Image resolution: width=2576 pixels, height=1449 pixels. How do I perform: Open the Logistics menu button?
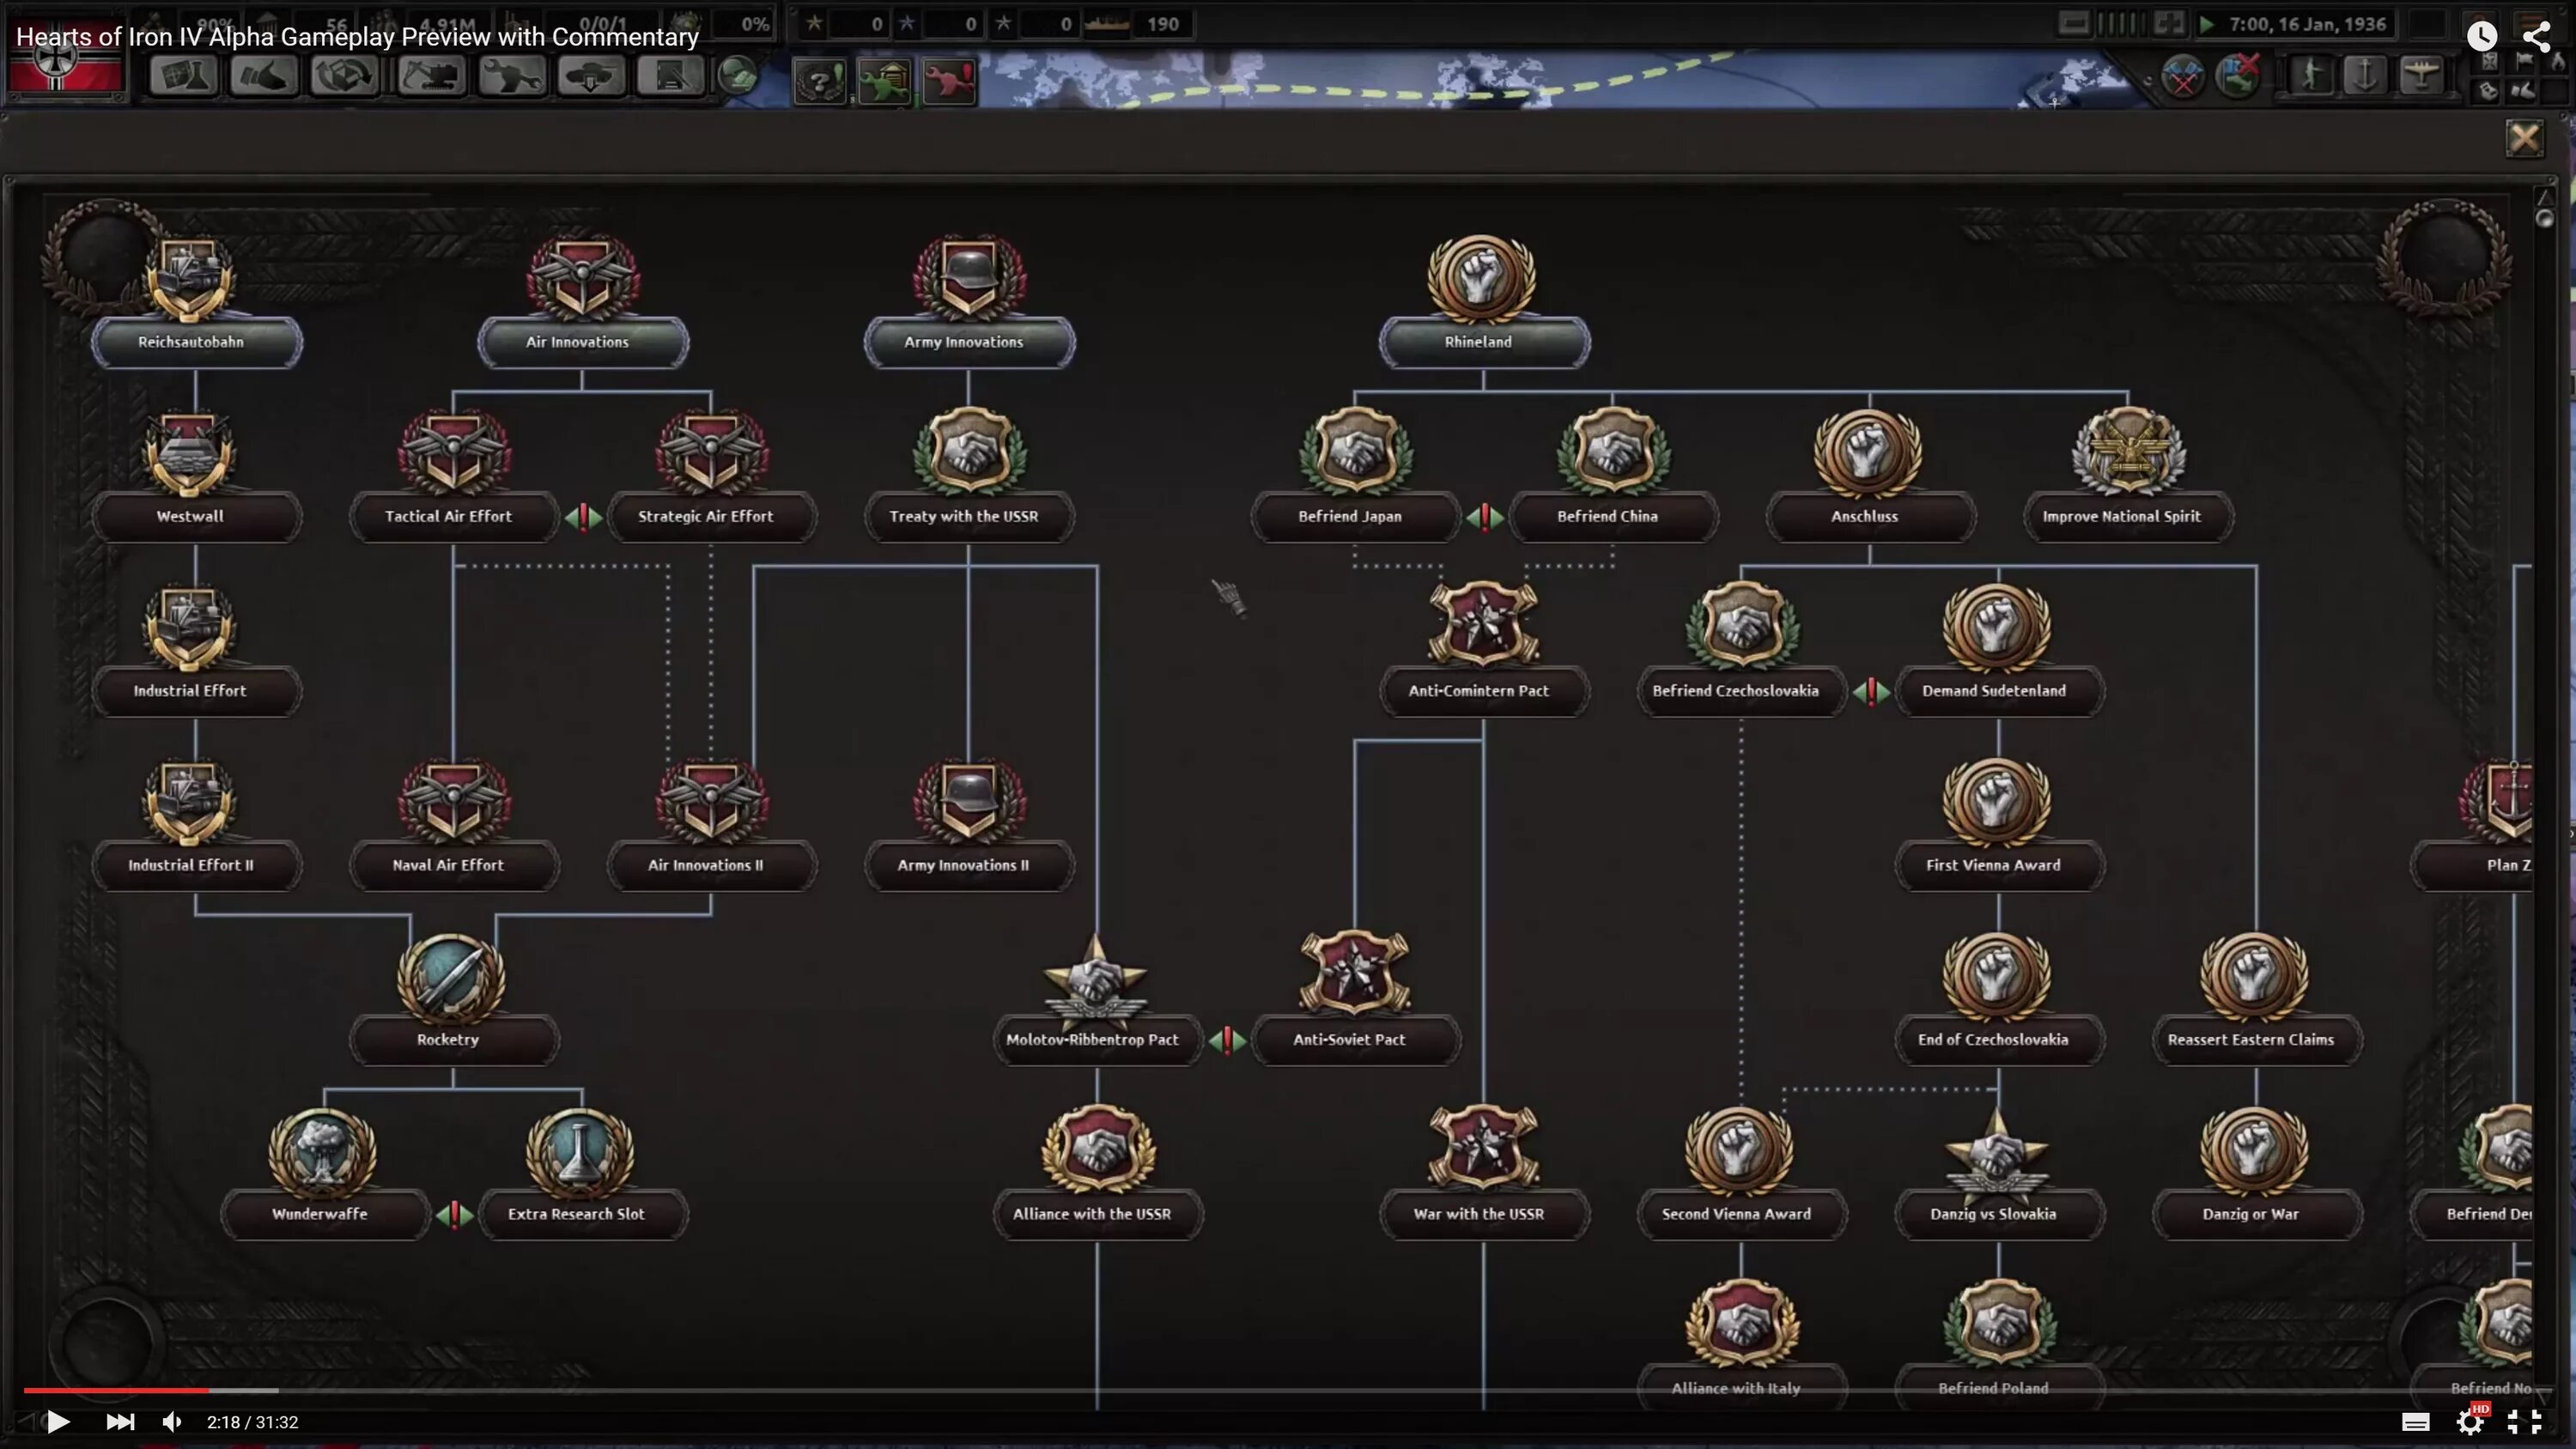coord(670,76)
